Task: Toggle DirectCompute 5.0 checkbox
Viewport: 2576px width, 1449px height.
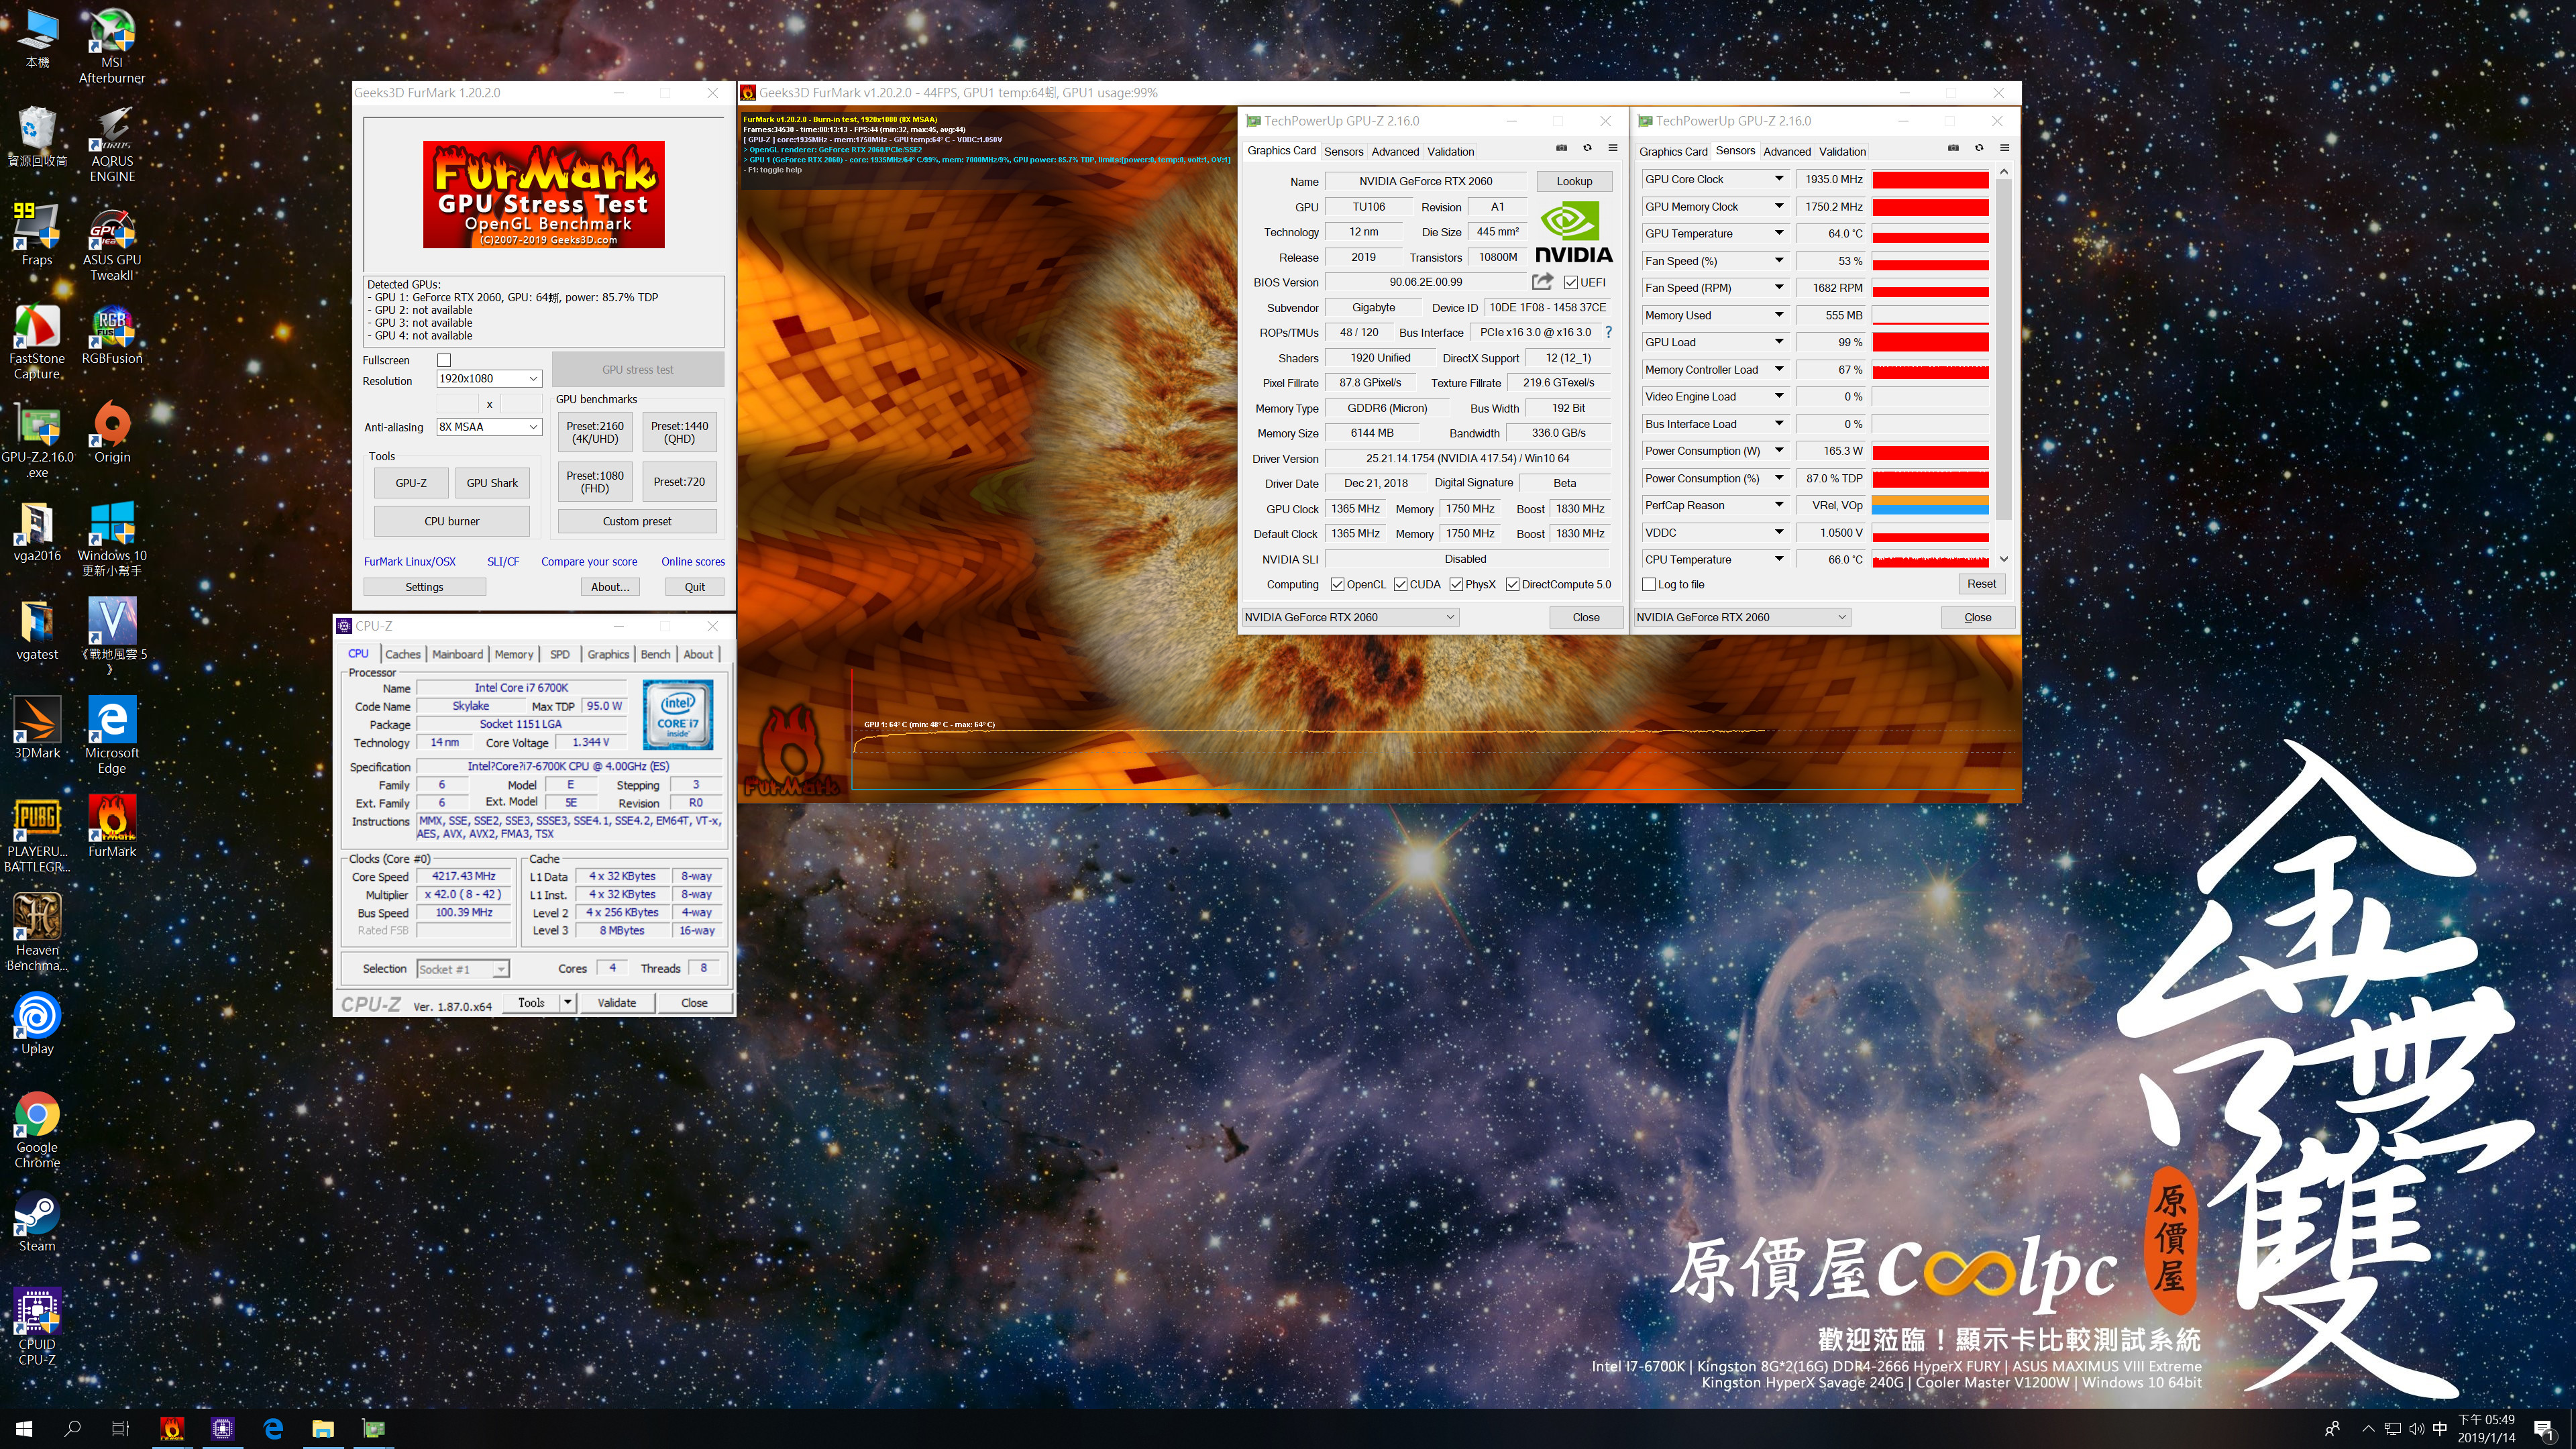Action: coord(1512,584)
